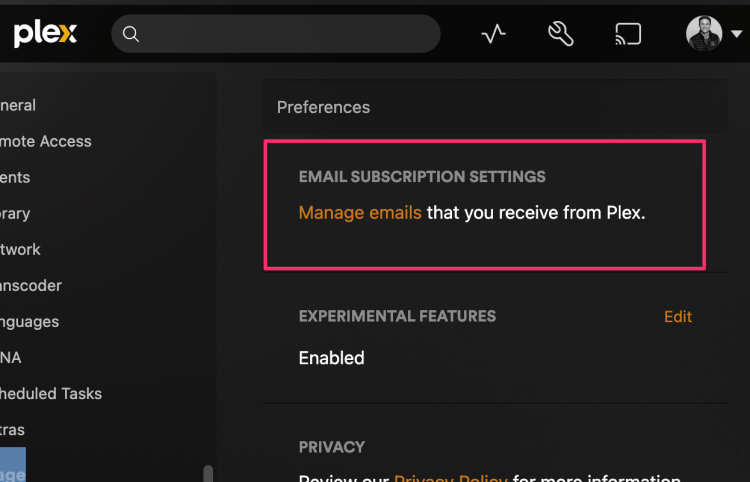The width and height of the screenshot is (750, 482).
Task: Click the Preferences section header
Action: point(323,107)
